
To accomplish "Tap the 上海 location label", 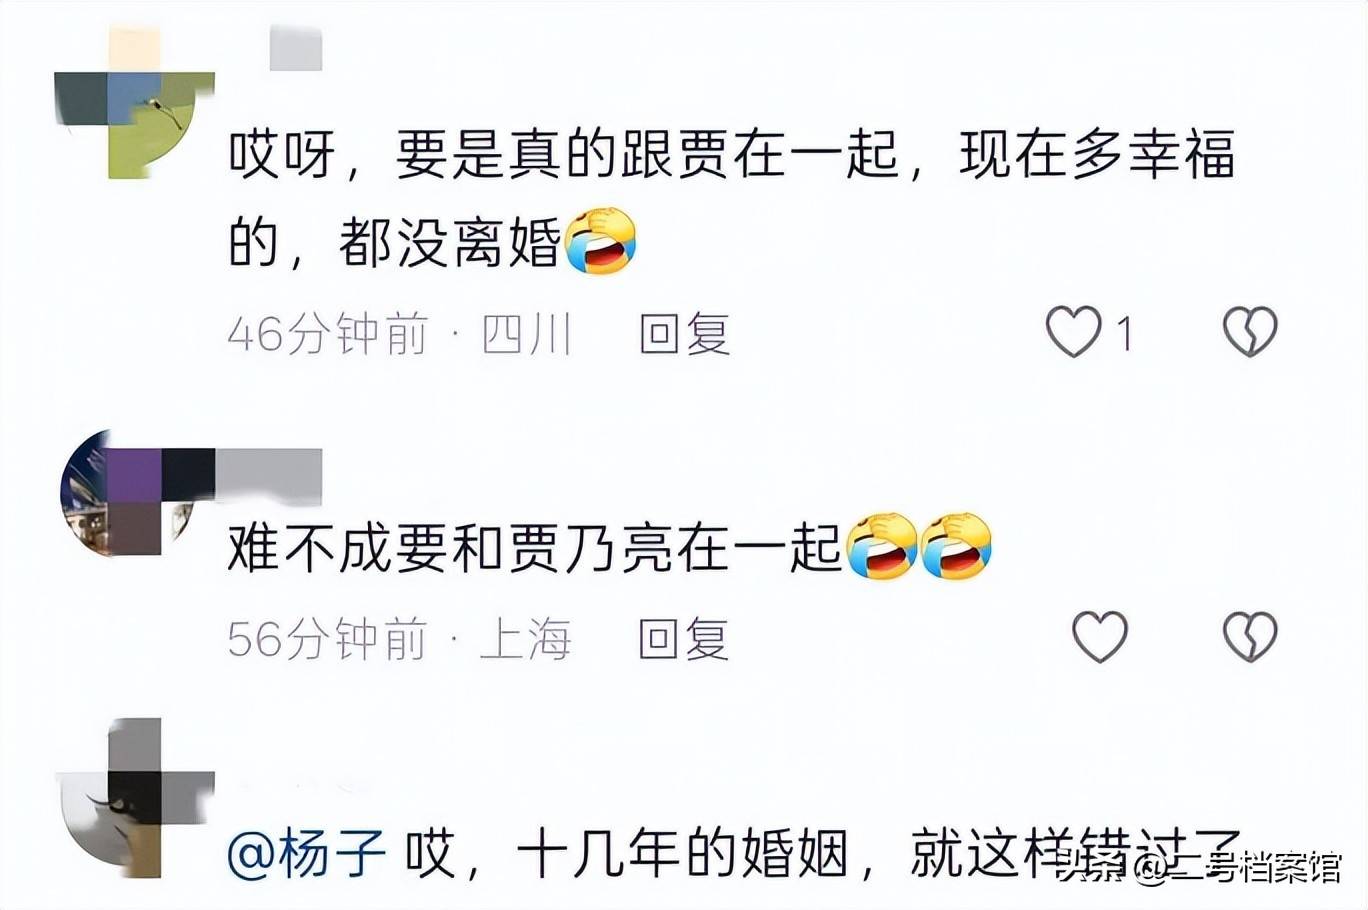I will [x=526, y=638].
